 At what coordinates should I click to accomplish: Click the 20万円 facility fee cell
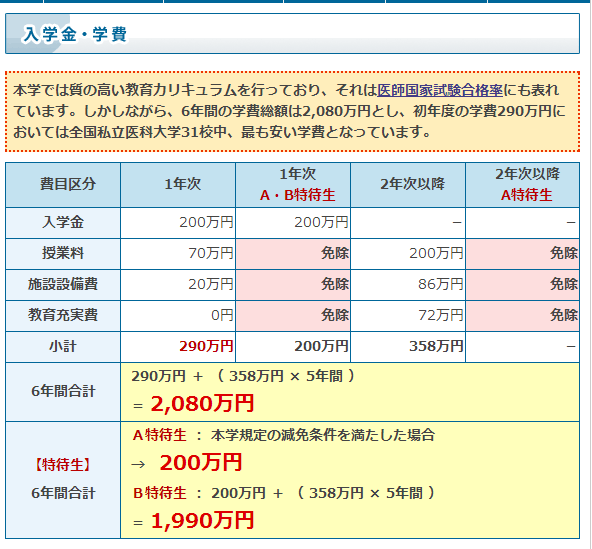click(x=178, y=284)
